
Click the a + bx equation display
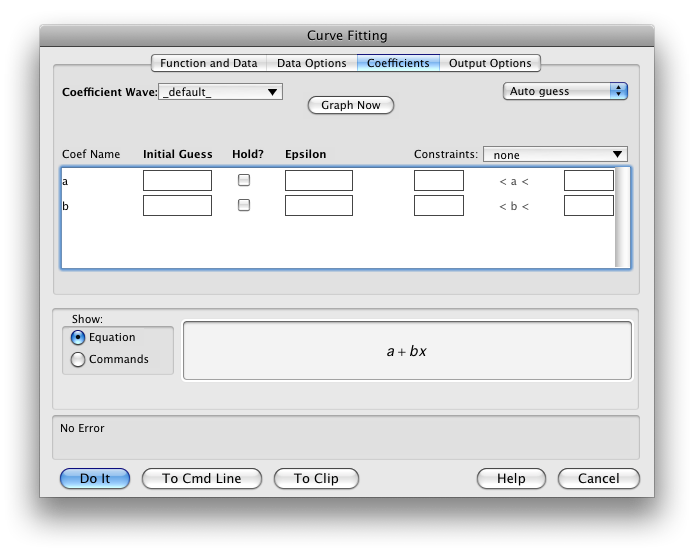(x=407, y=351)
